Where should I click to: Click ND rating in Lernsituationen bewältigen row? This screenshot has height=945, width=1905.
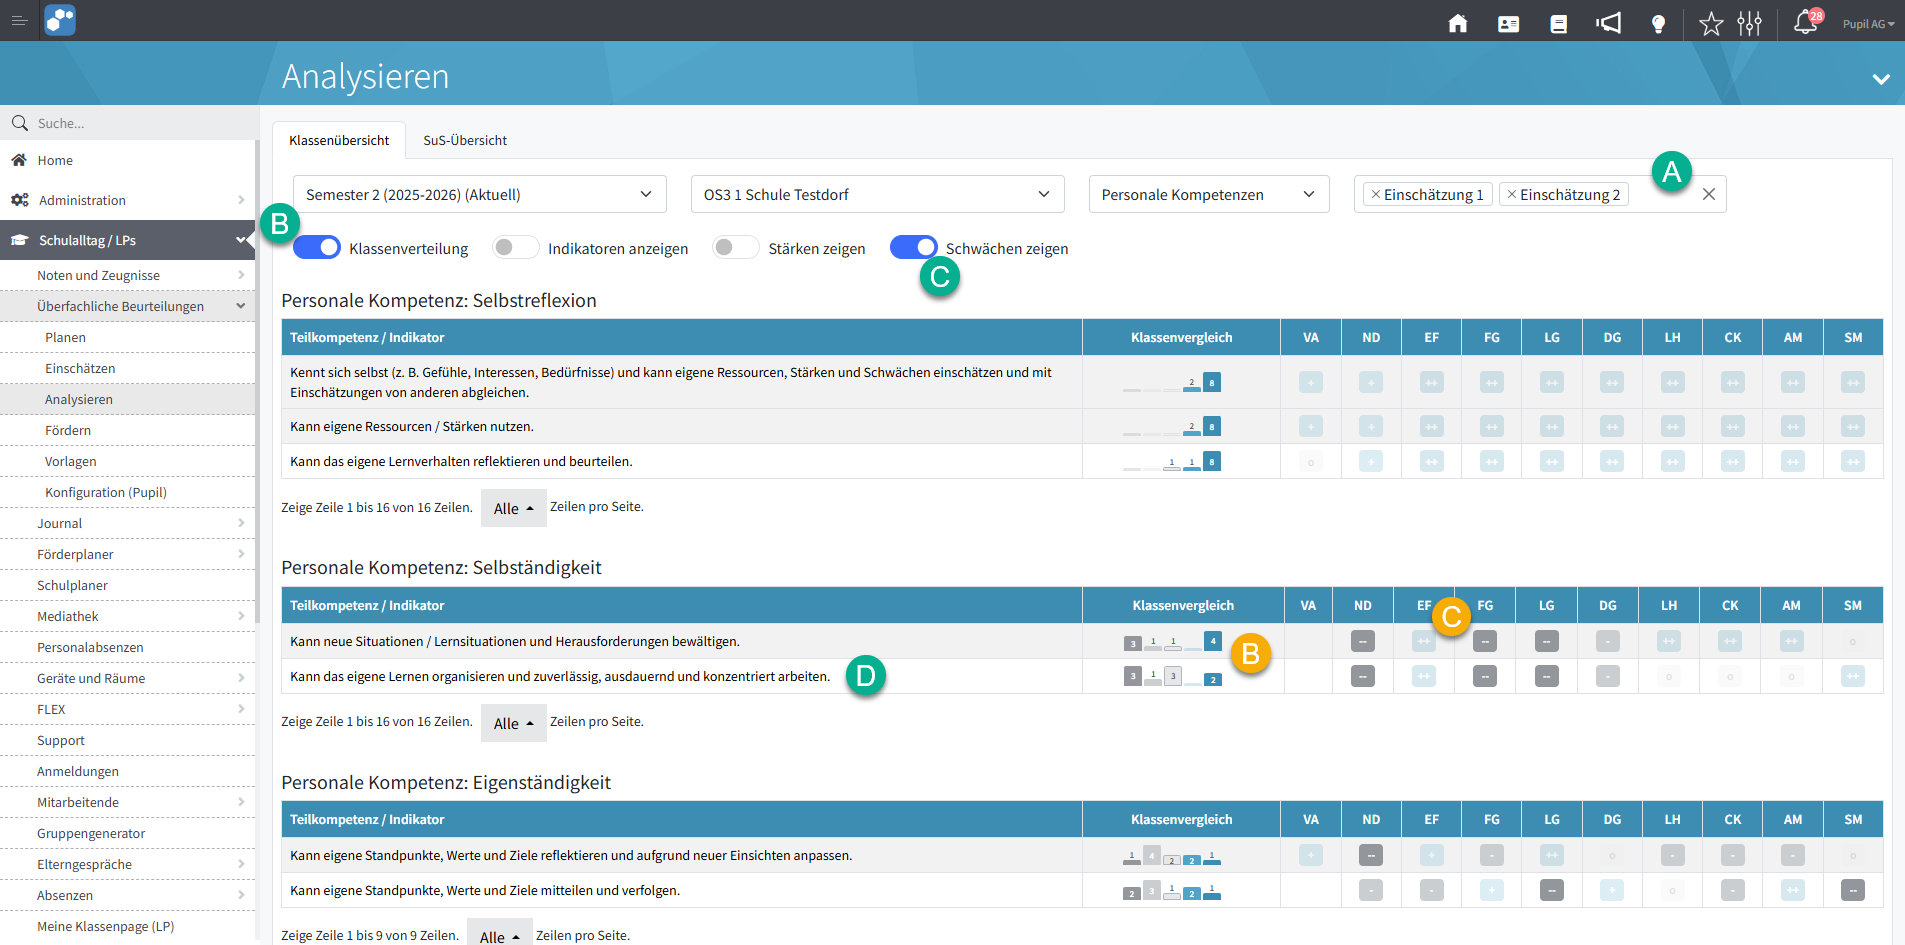1363,641
